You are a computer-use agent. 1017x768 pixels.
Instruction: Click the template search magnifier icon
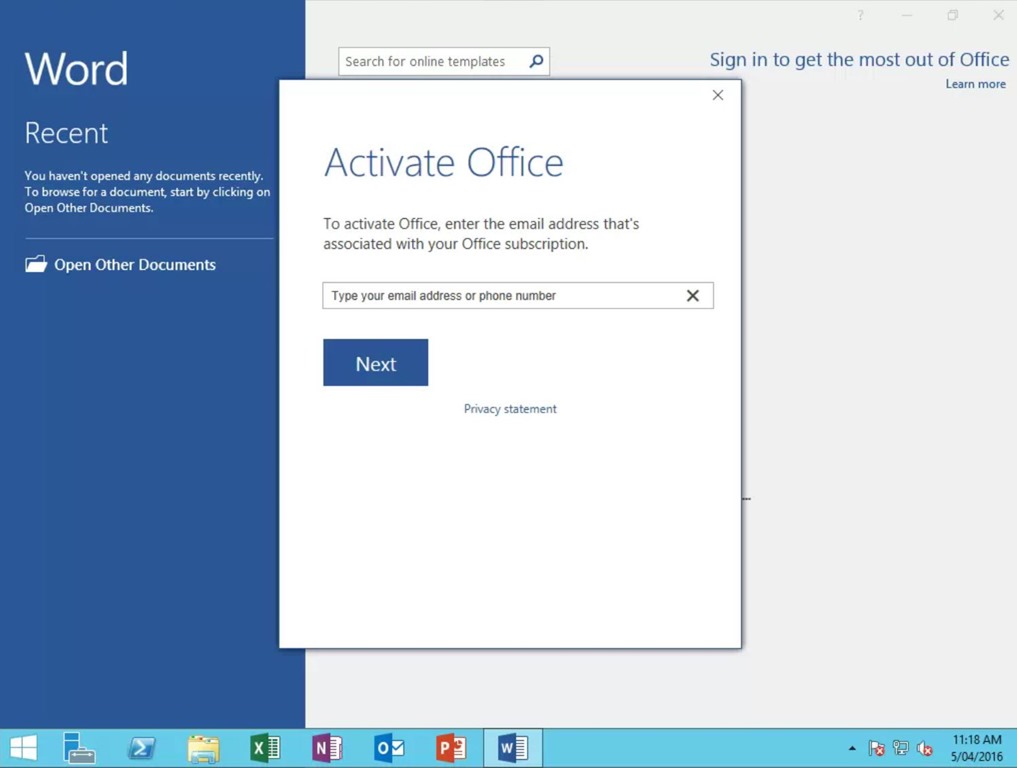(535, 61)
